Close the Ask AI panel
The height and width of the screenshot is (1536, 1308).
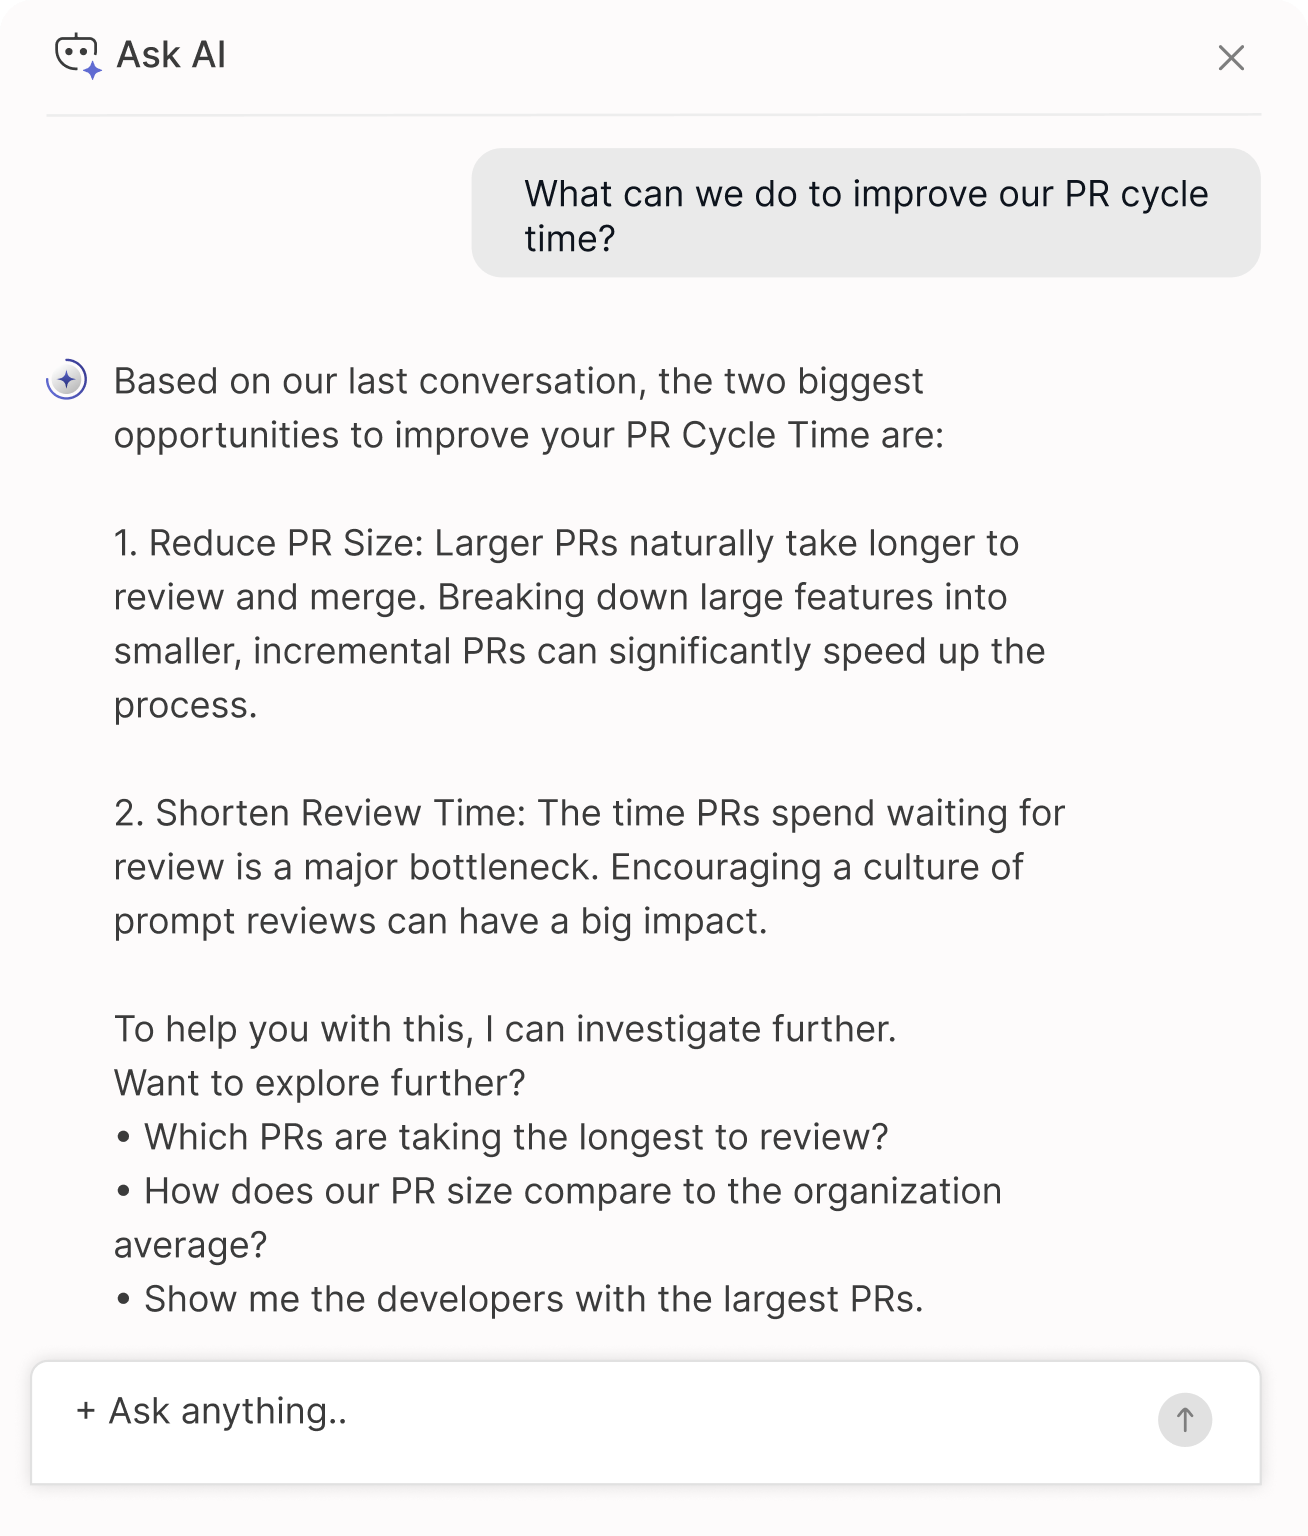(x=1231, y=58)
